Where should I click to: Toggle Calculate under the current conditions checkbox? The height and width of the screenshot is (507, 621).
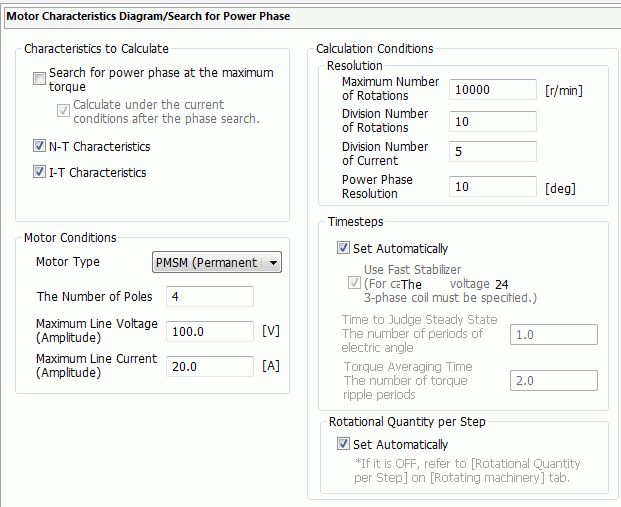(64, 111)
